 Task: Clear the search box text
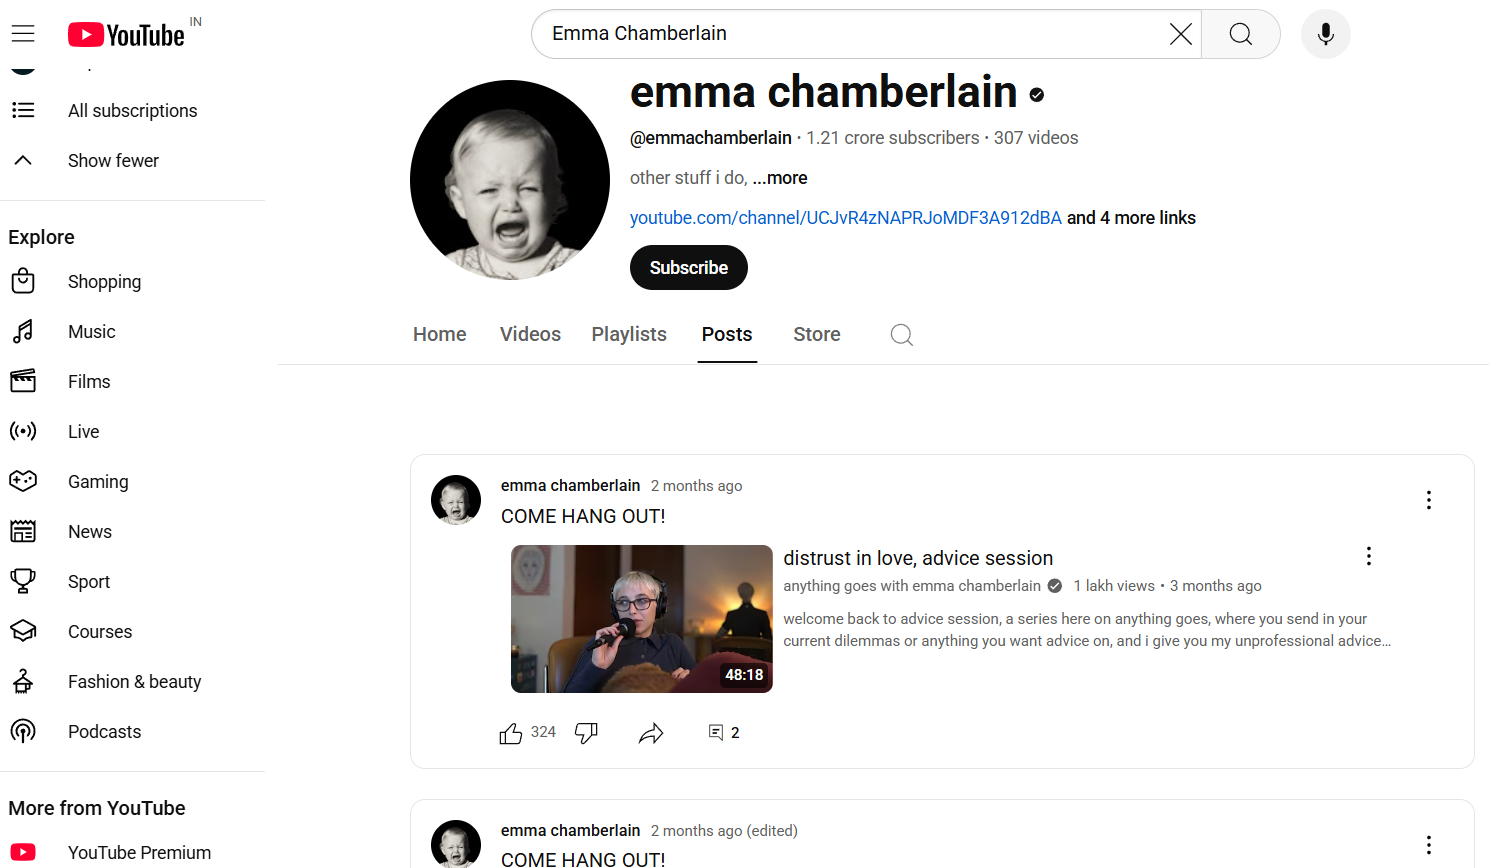pyautogui.click(x=1180, y=34)
